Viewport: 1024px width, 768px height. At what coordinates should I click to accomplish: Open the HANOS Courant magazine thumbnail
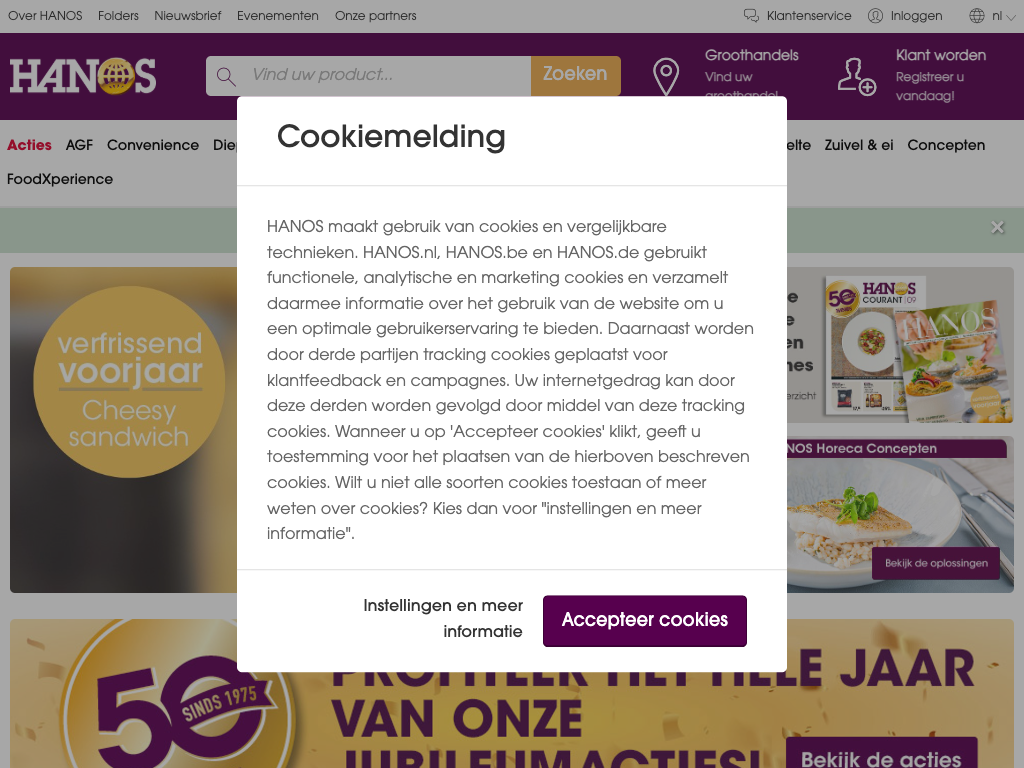[x=918, y=347]
